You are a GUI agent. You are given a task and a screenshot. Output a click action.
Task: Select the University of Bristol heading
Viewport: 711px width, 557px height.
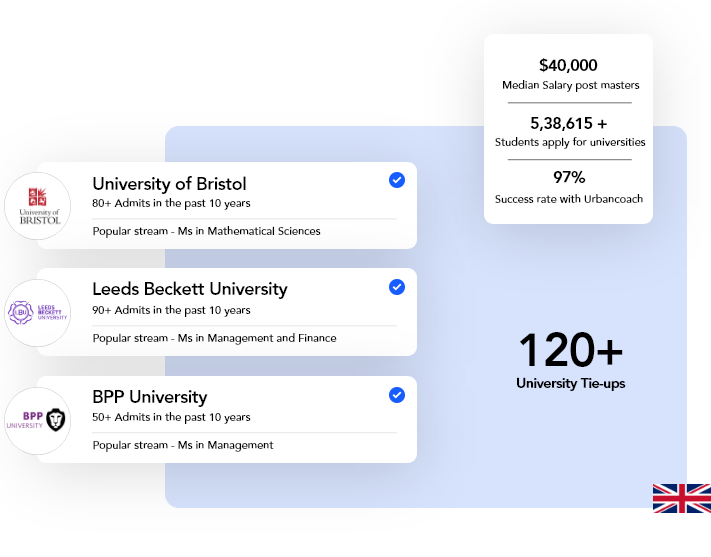point(169,184)
